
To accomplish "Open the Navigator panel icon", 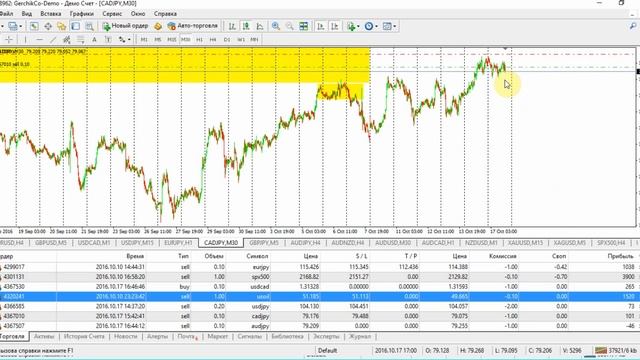I will (62, 26).
